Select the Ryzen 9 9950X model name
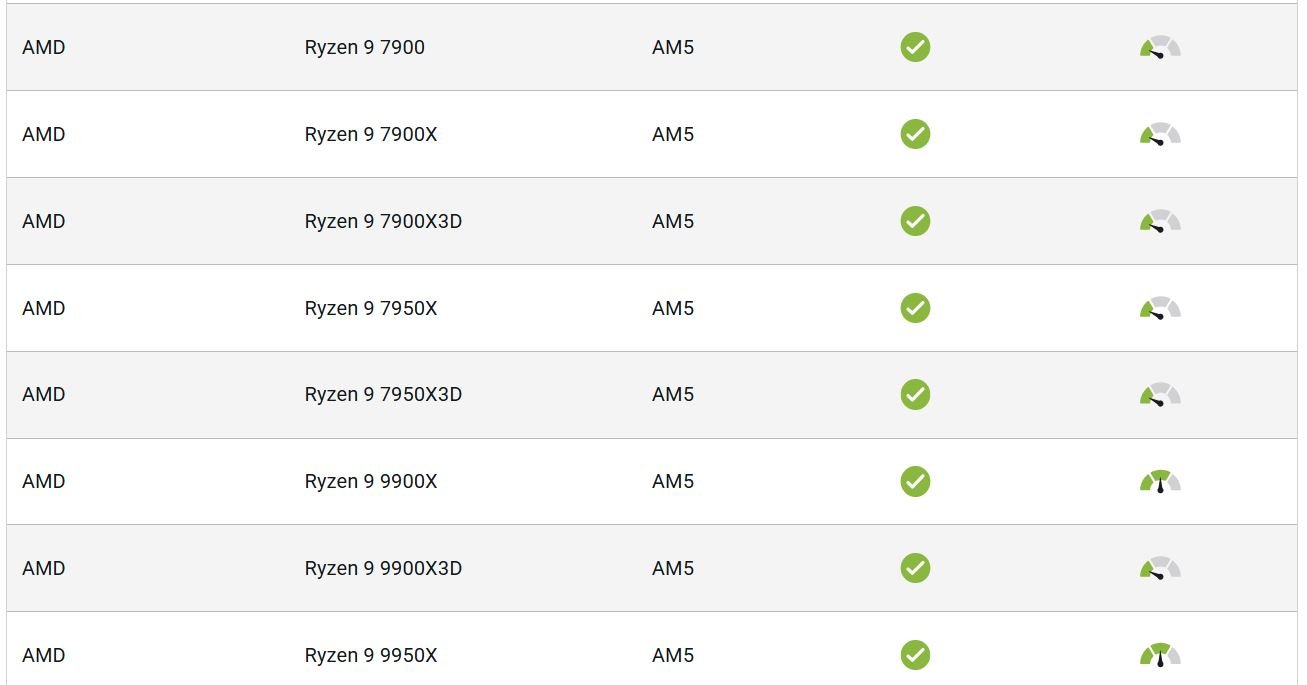 (x=370, y=655)
